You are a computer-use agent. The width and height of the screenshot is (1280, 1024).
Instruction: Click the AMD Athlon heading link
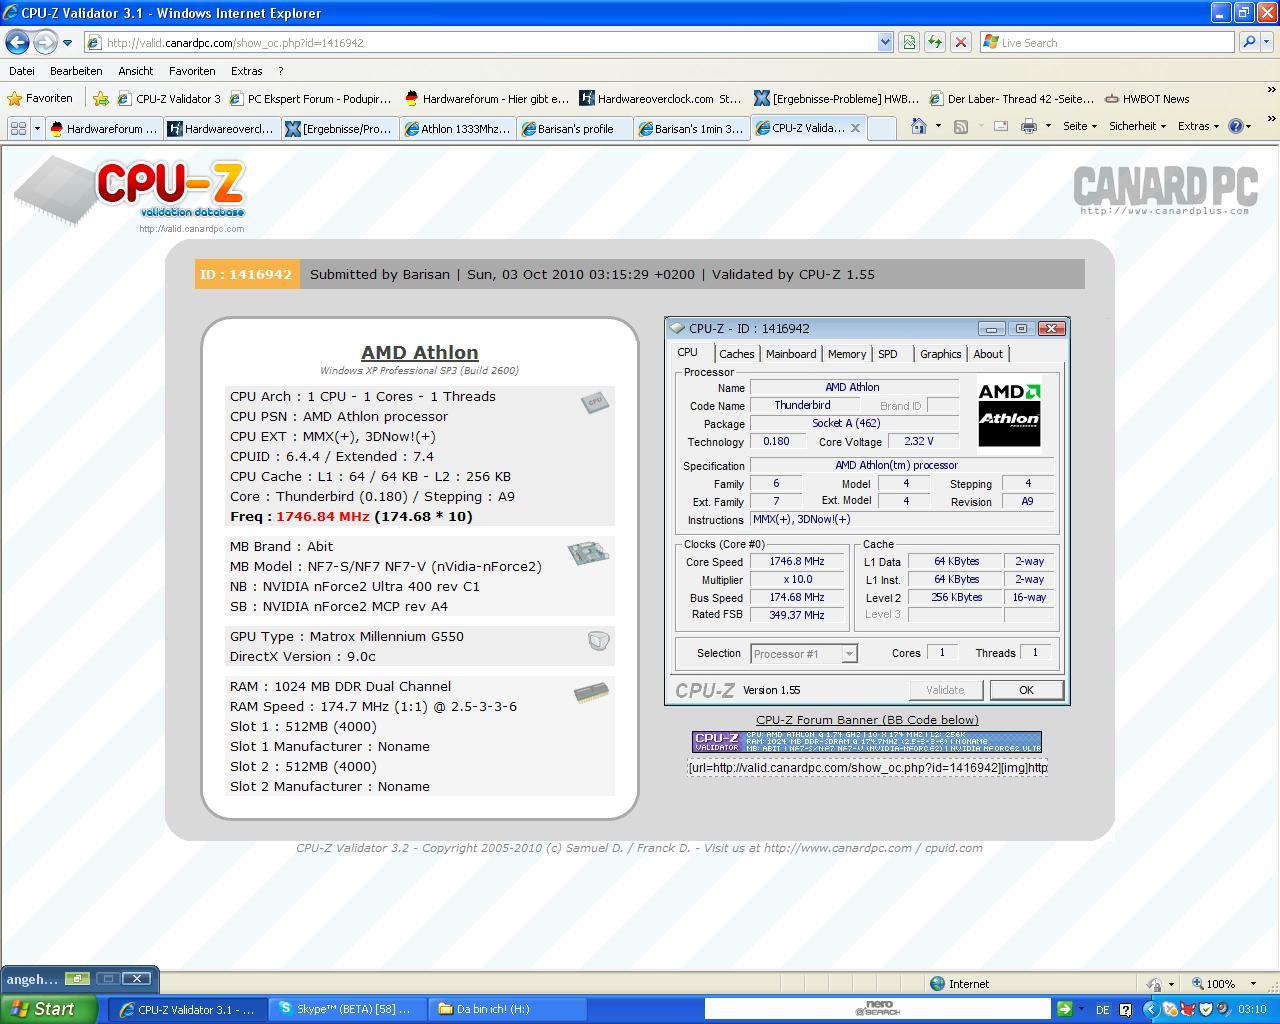point(419,352)
